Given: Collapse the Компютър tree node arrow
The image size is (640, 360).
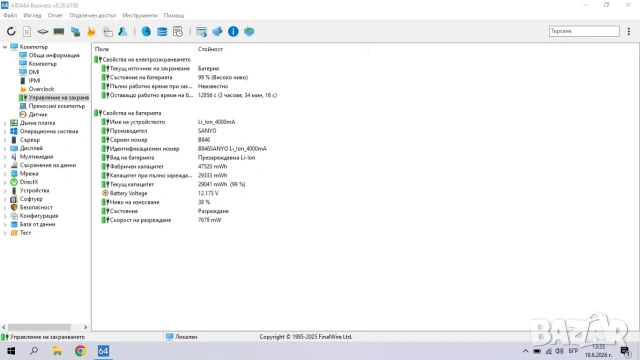Looking at the screenshot, I should (x=5, y=47).
